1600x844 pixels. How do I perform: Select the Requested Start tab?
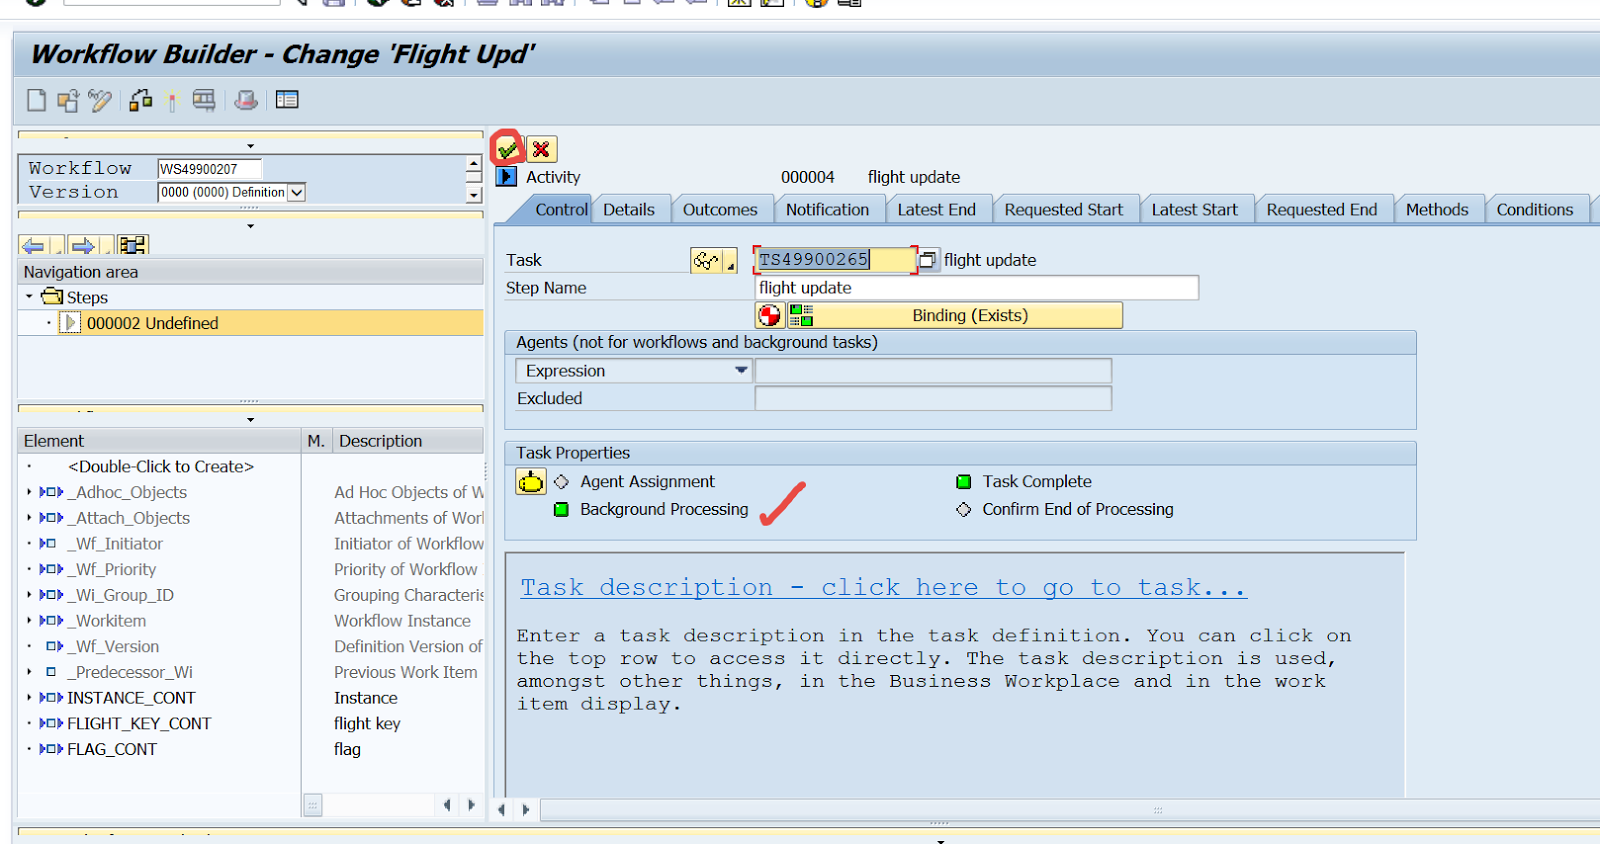tap(1063, 210)
